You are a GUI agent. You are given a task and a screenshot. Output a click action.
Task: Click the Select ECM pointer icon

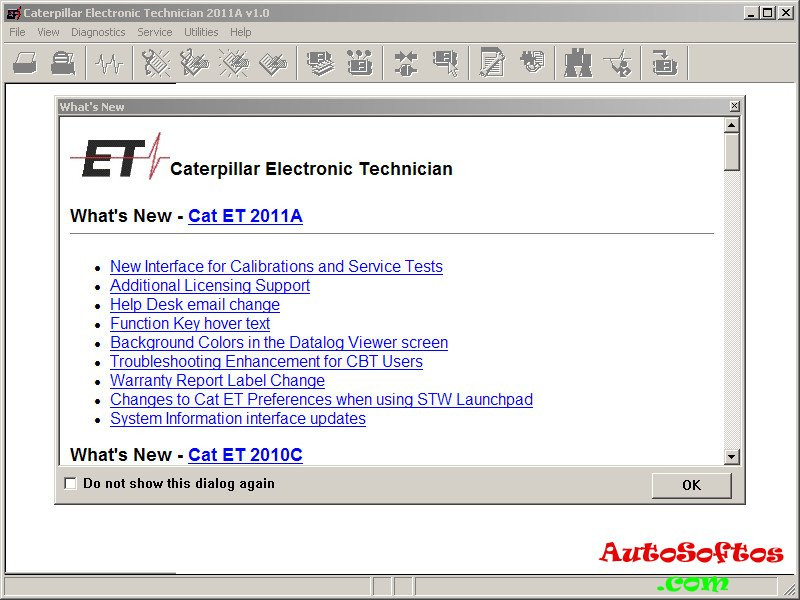point(445,63)
